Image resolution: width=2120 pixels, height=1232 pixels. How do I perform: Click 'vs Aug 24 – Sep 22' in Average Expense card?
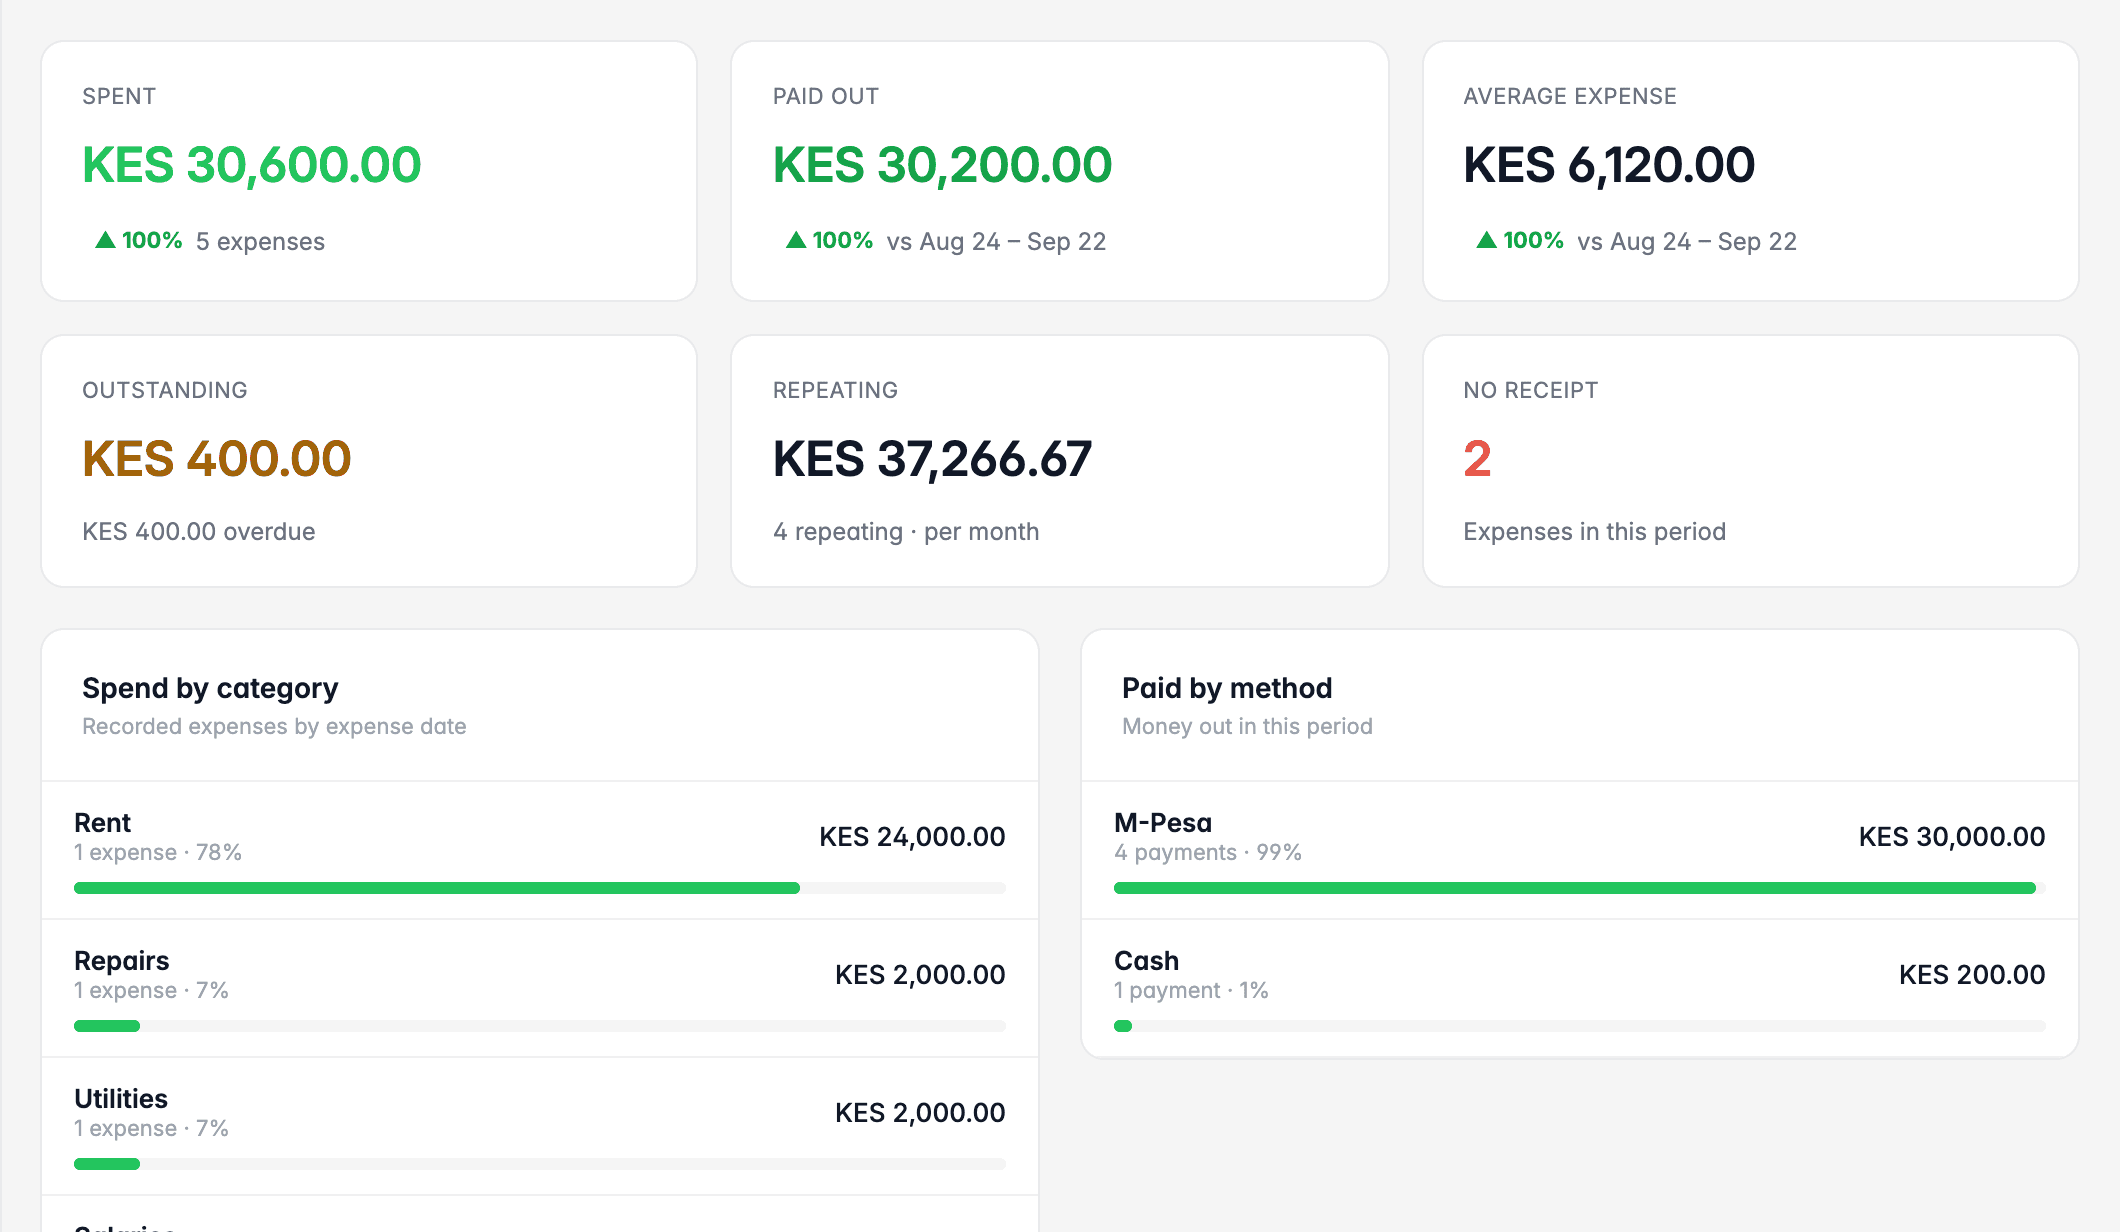coord(1687,242)
